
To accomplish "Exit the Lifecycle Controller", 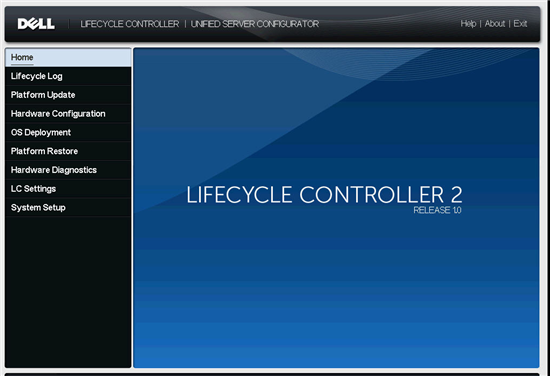I will 520,24.
